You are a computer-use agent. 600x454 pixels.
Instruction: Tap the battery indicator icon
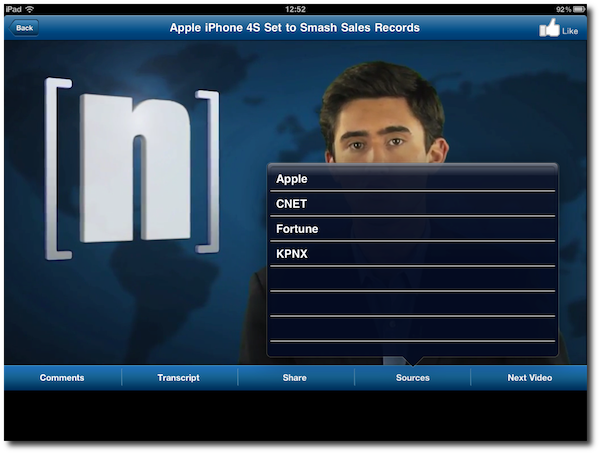click(x=579, y=9)
